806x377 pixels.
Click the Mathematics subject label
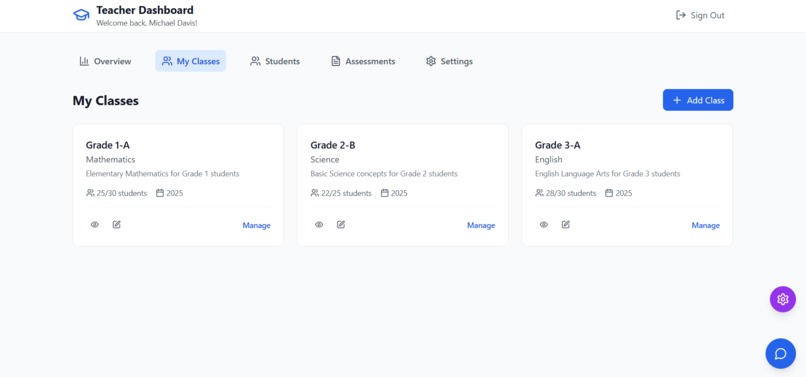[x=111, y=159]
